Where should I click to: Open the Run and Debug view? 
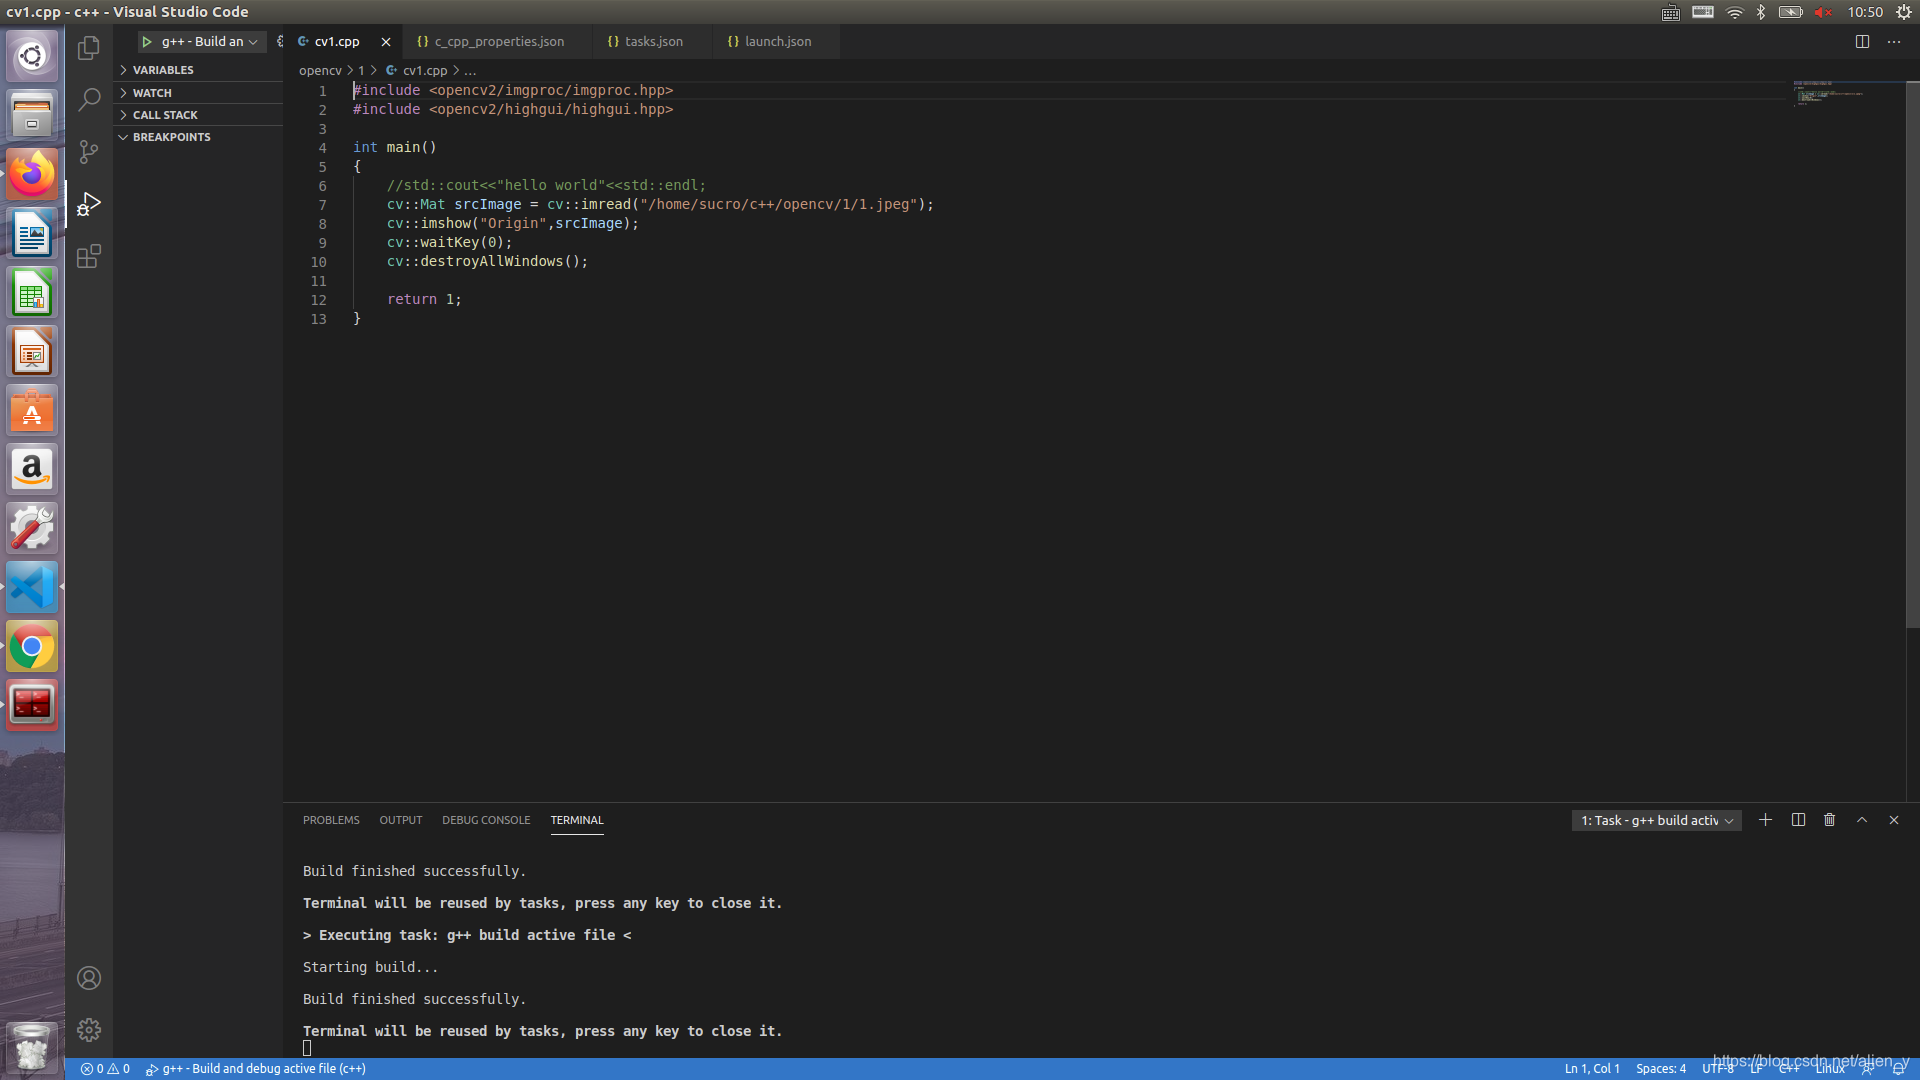click(x=89, y=204)
